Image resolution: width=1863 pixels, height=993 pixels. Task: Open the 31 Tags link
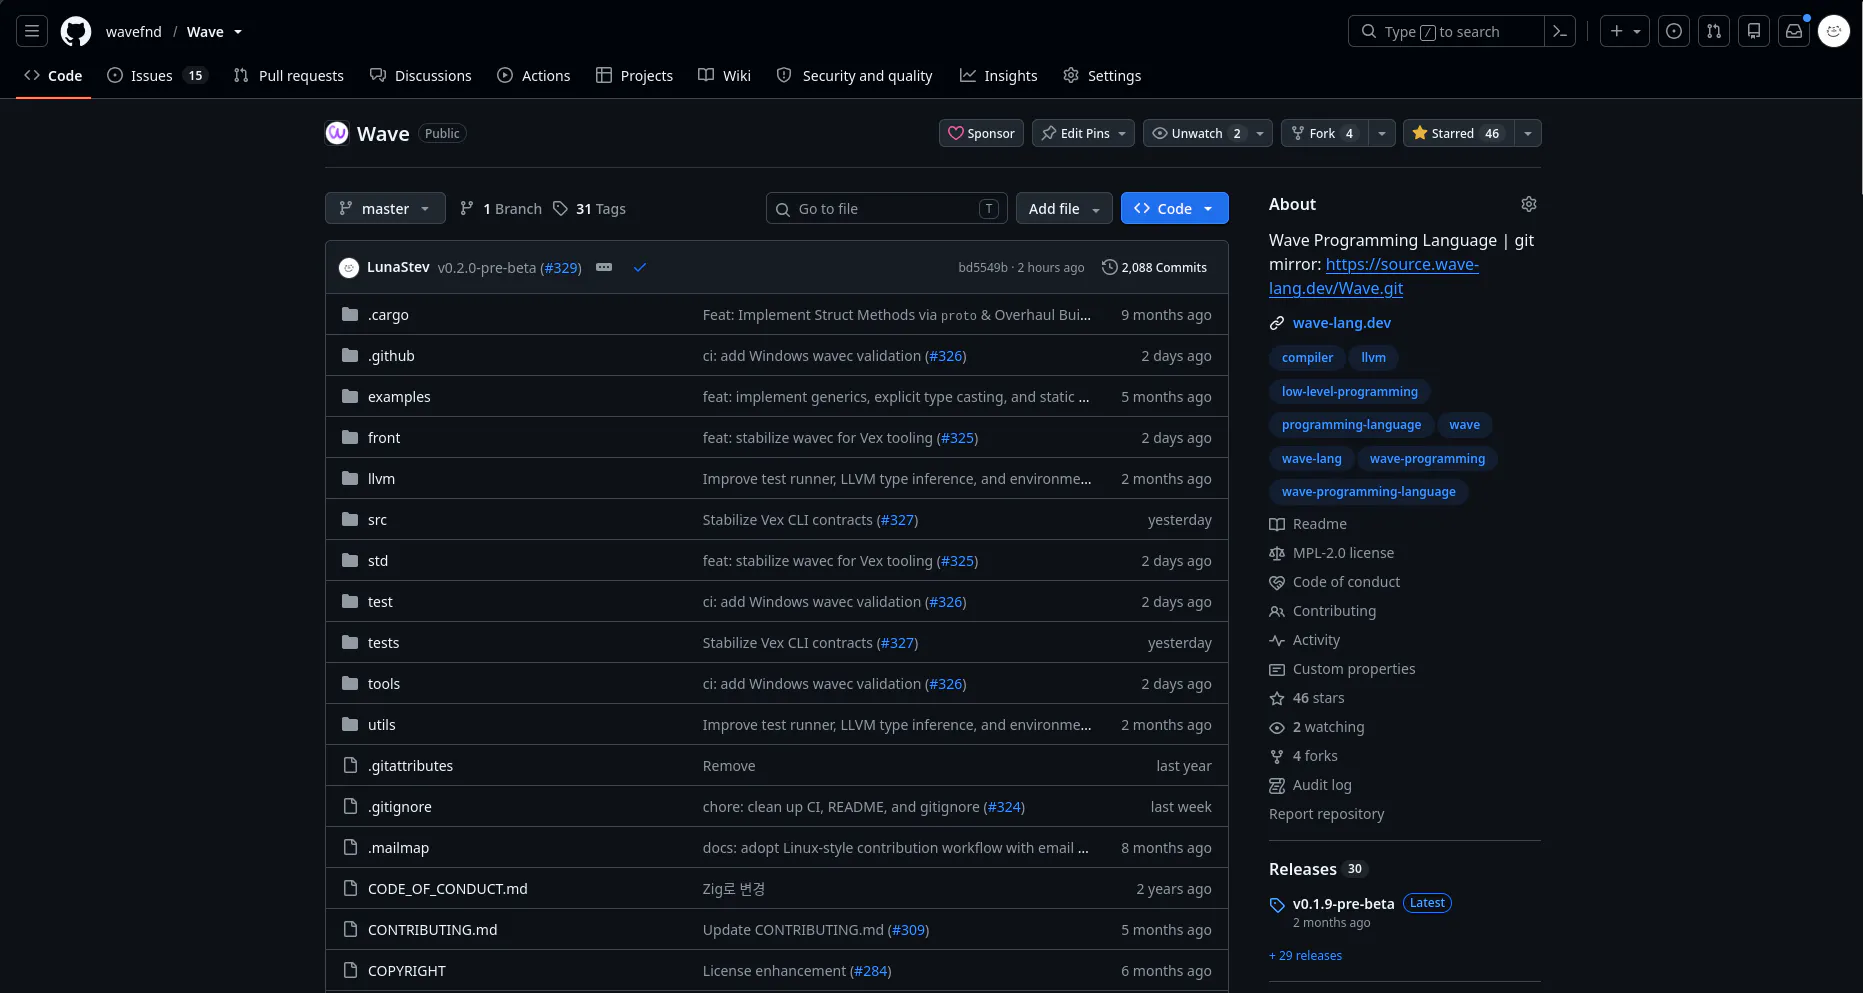point(589,209)
